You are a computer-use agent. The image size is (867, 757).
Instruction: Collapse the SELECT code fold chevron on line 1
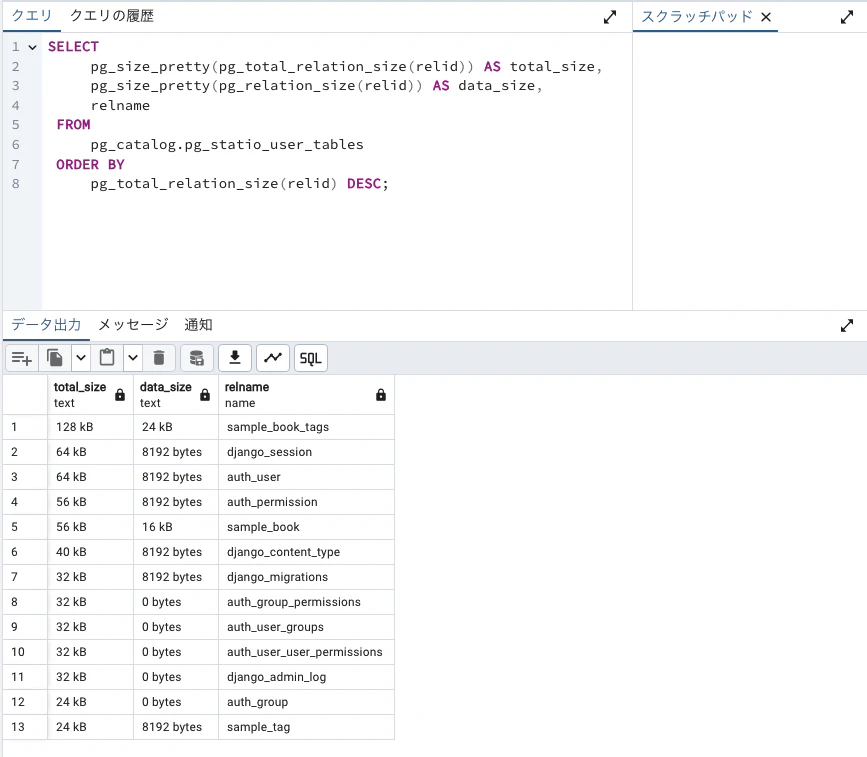click(33, 48)
